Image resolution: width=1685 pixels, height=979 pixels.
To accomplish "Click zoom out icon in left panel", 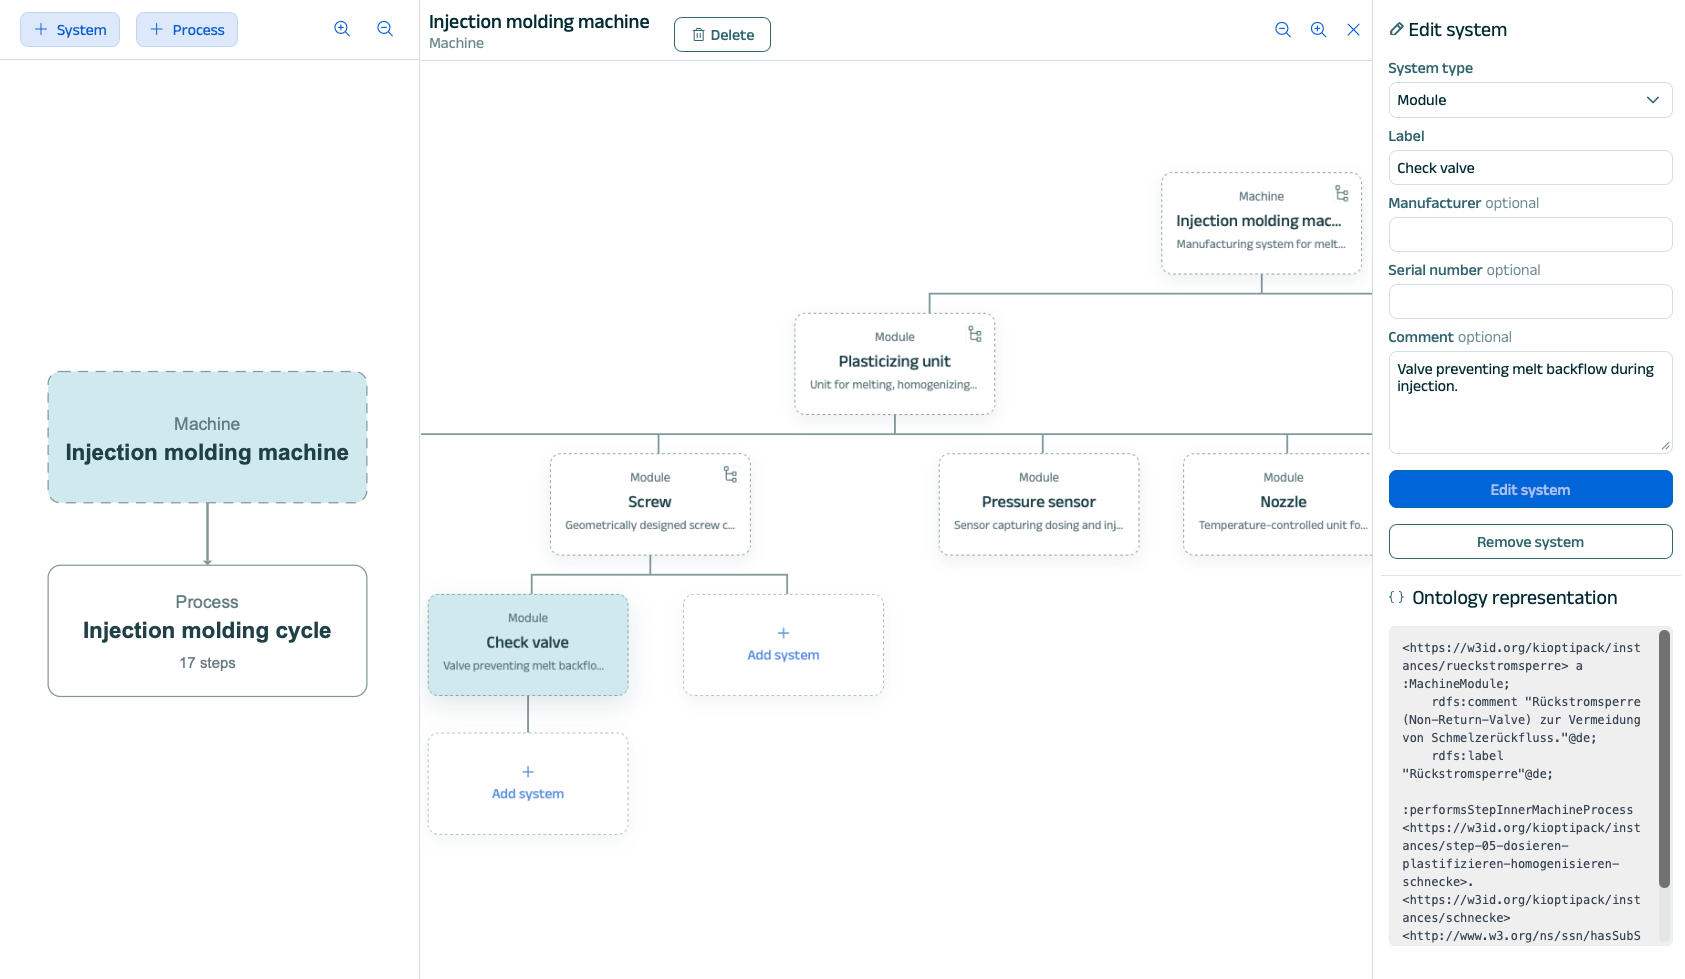I will [385, 29].
